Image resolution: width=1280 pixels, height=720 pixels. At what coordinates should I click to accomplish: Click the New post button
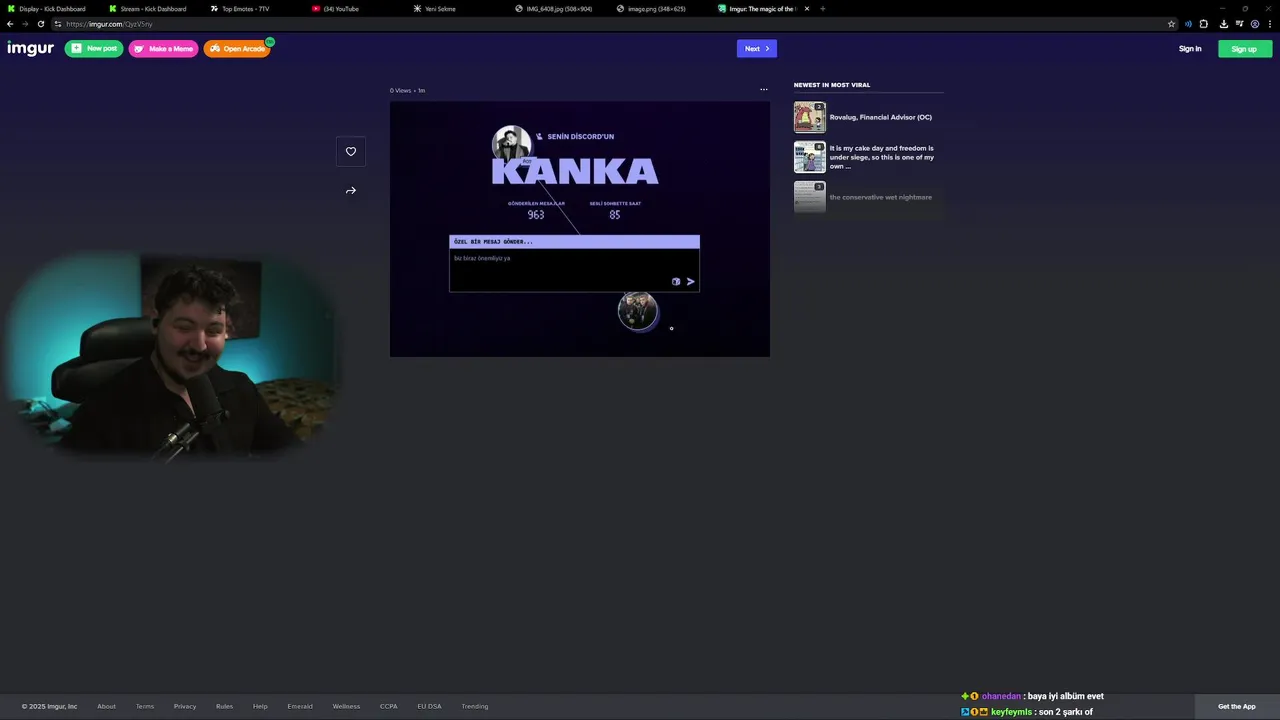click(x=94, y=48)
